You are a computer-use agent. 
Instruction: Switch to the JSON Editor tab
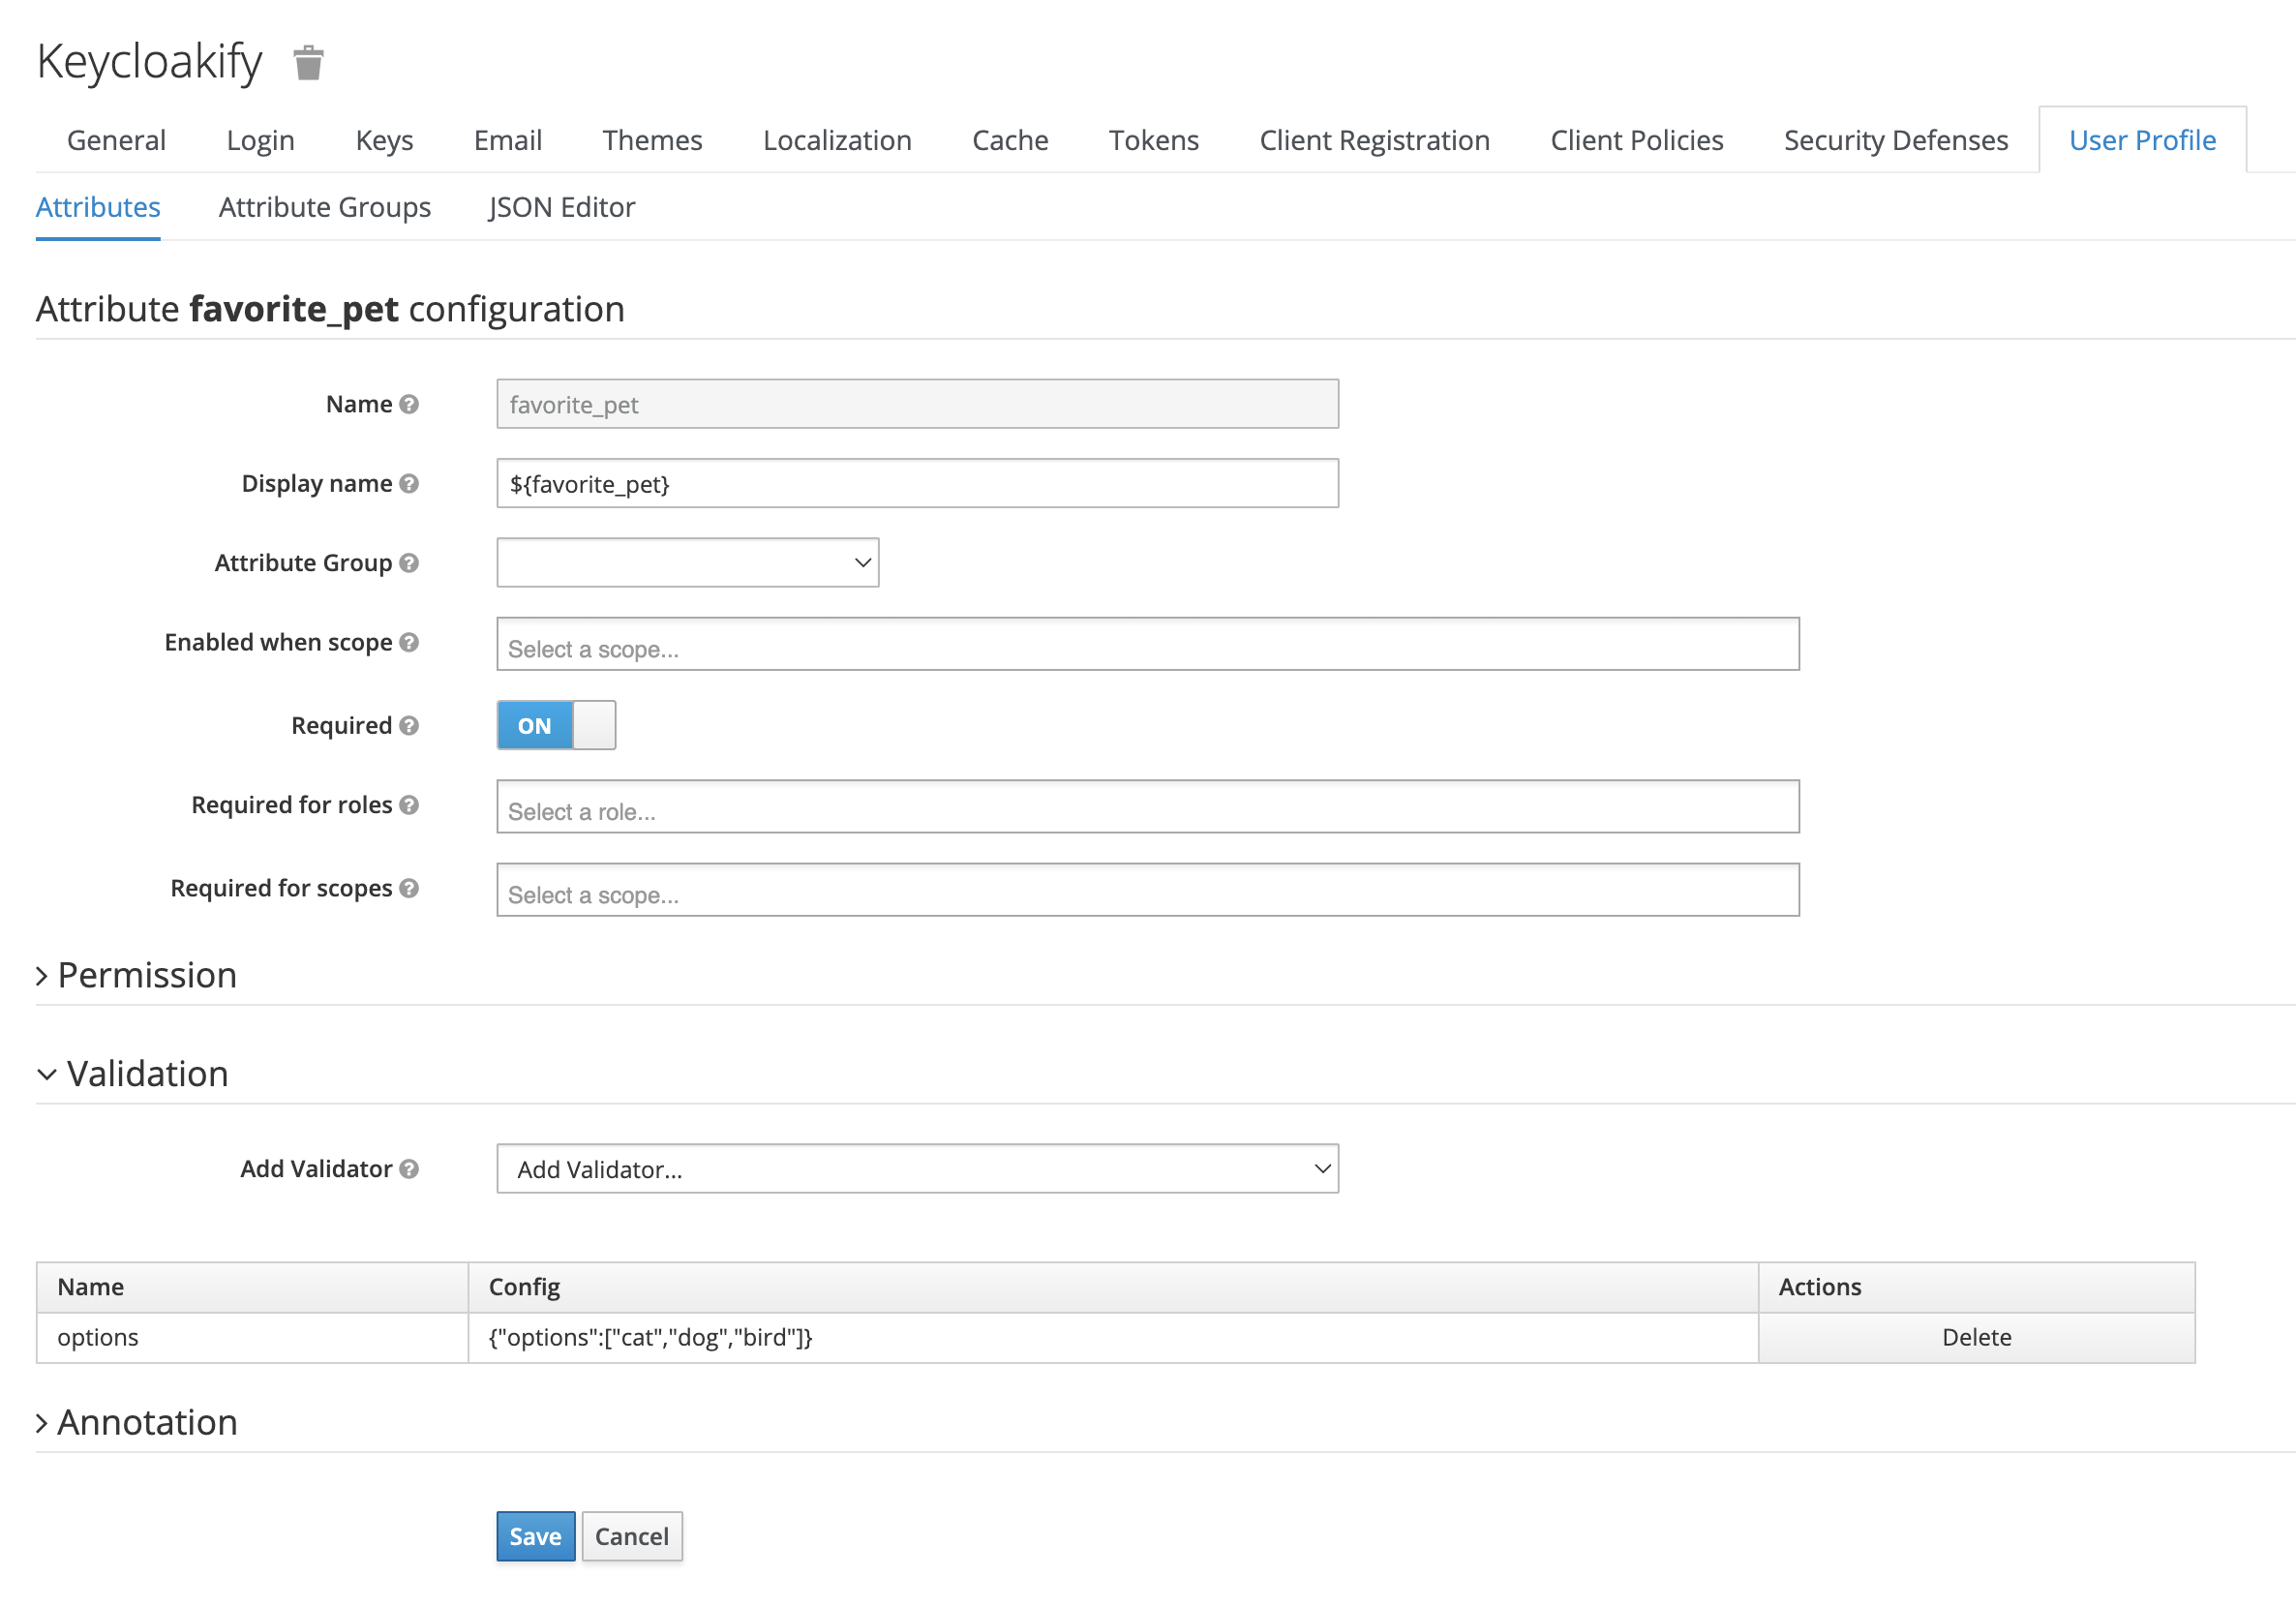(560, 207)
